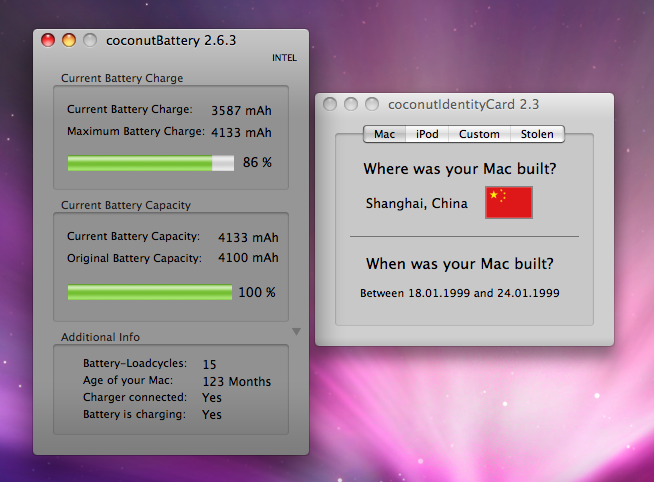
Task: Click the 123 Months age value
Action: 236,382
